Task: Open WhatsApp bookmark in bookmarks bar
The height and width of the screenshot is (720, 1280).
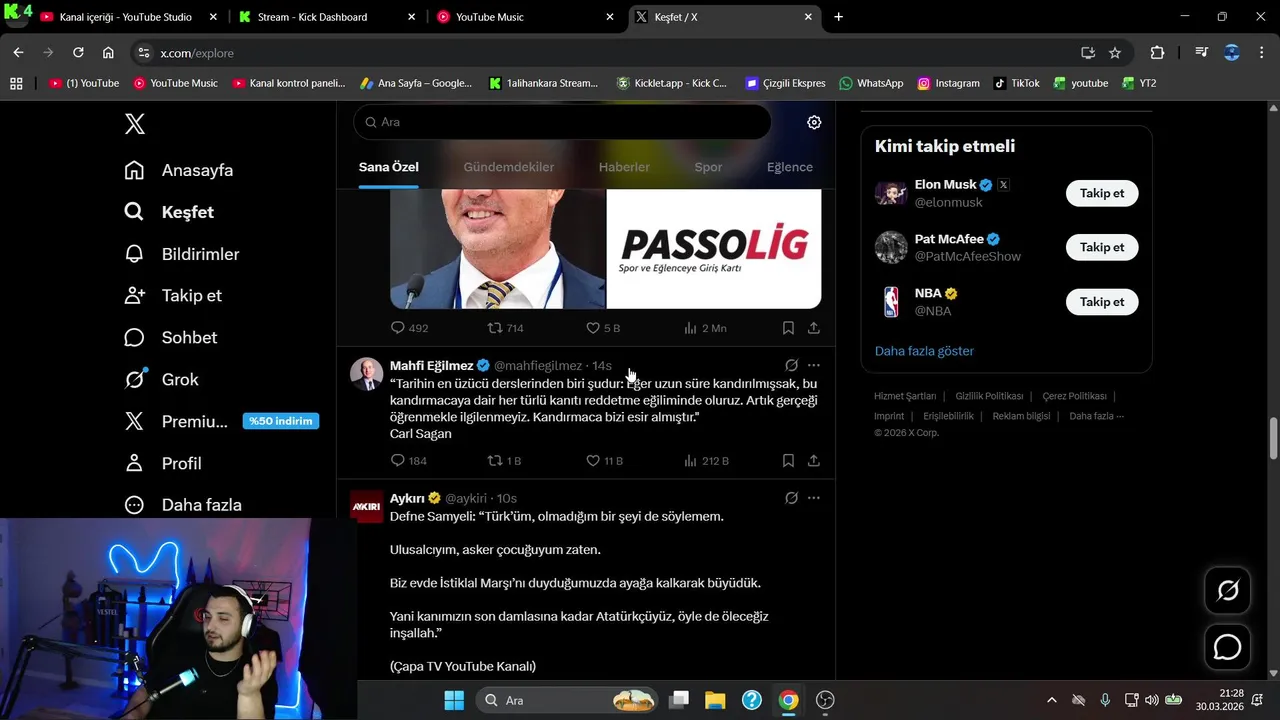Action: click(x=871, y=83)
